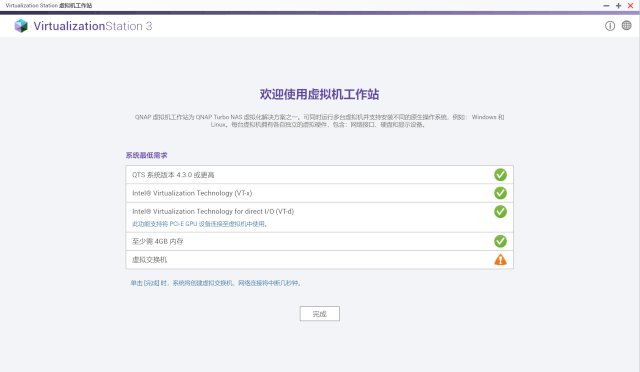Click the 系统最低需求 section heading
The width and height of the screenshot is (640, 372).
tap(147, 155)
